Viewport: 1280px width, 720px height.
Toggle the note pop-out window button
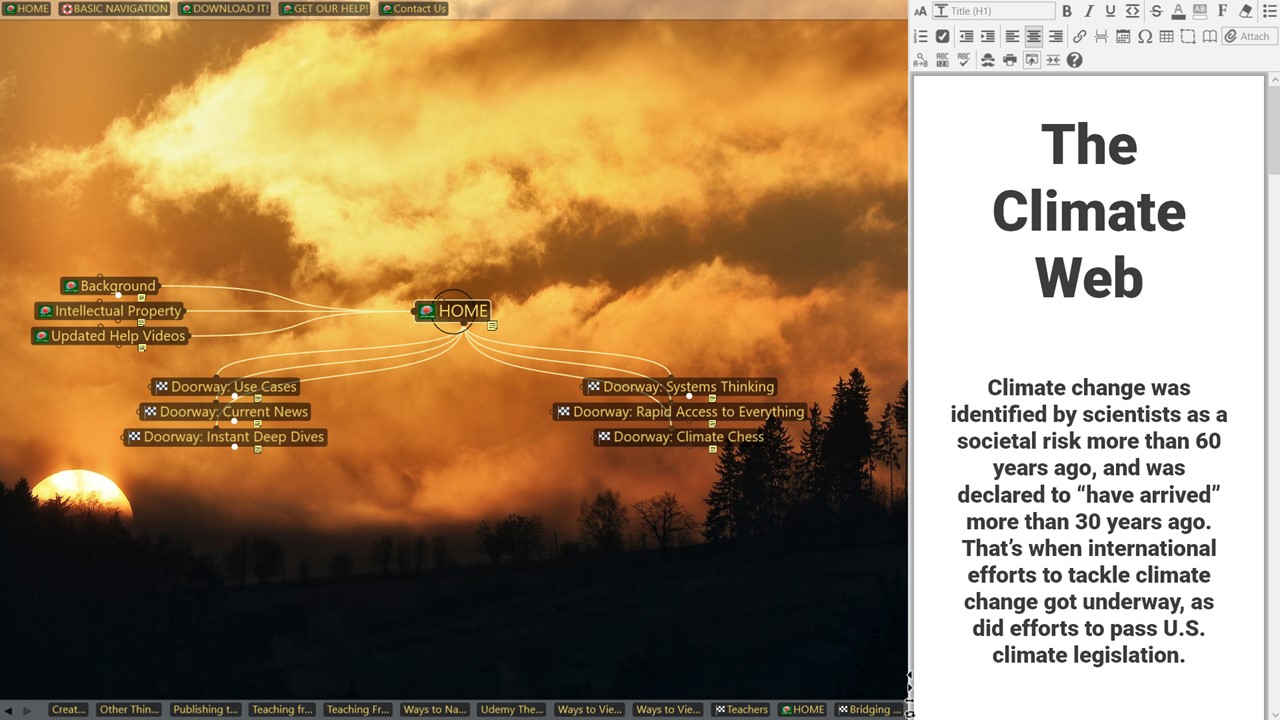tap(1031, 60)
